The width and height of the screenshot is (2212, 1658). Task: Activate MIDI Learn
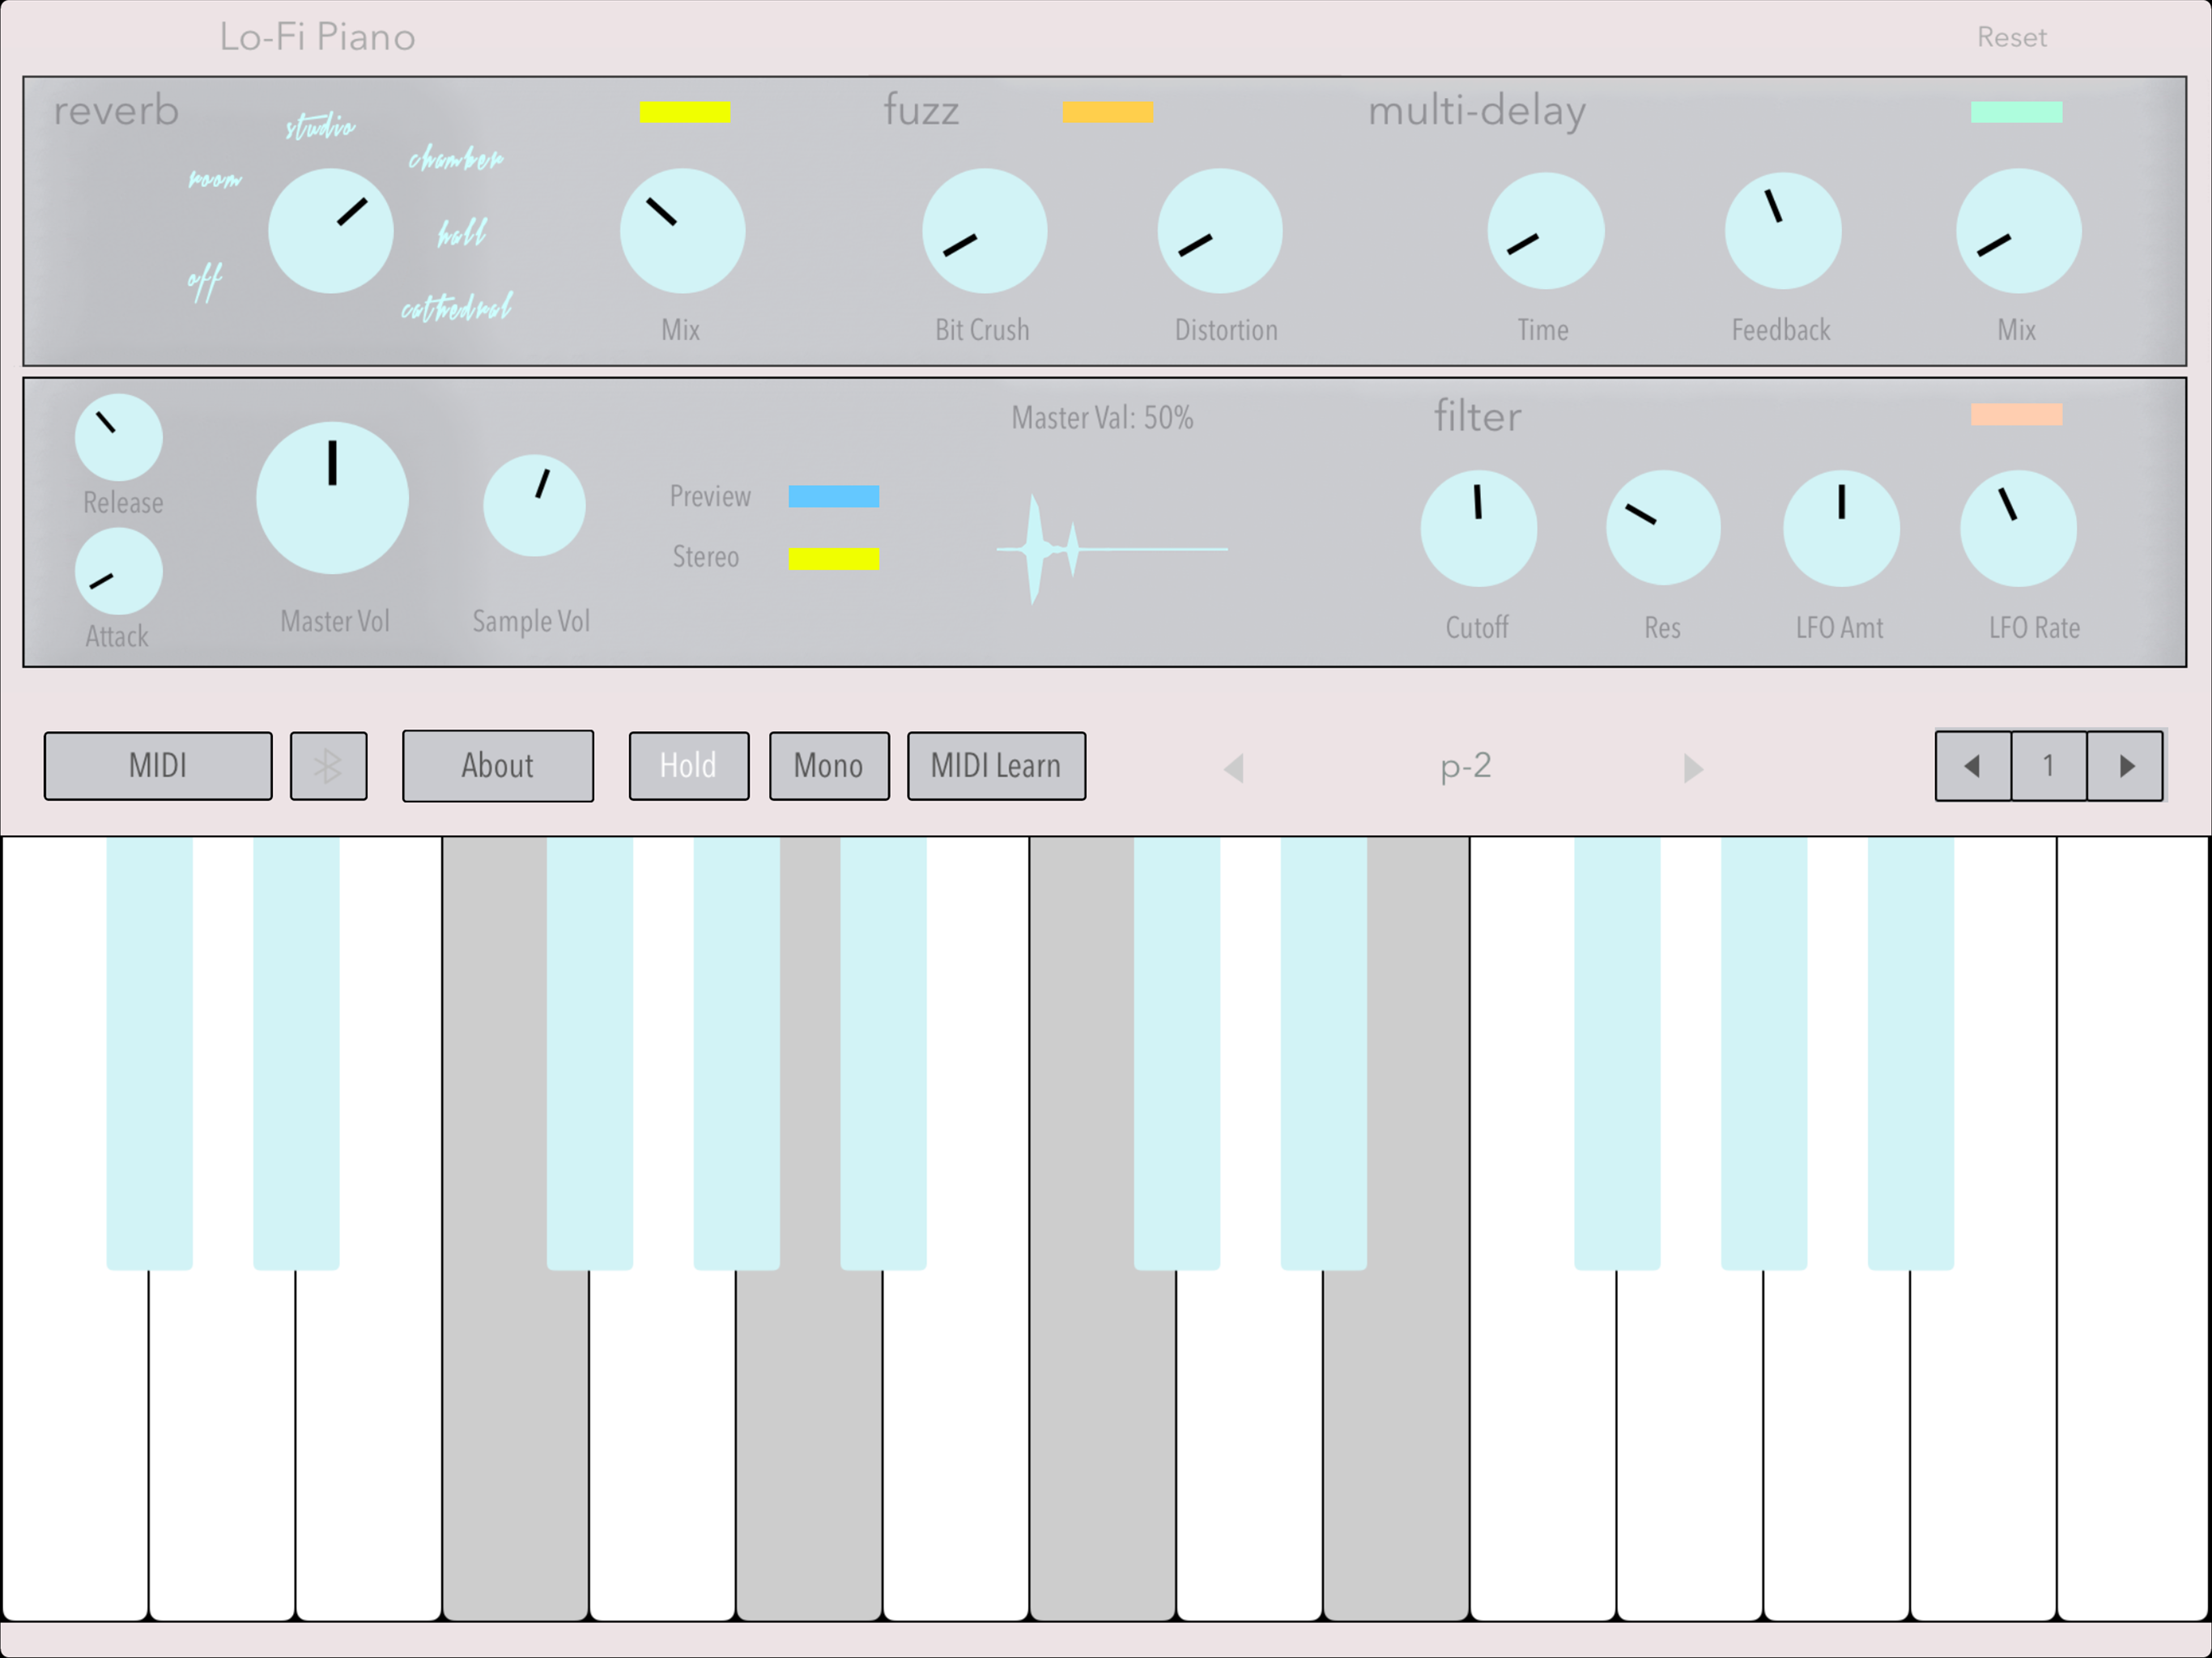(x=996, y=766)
